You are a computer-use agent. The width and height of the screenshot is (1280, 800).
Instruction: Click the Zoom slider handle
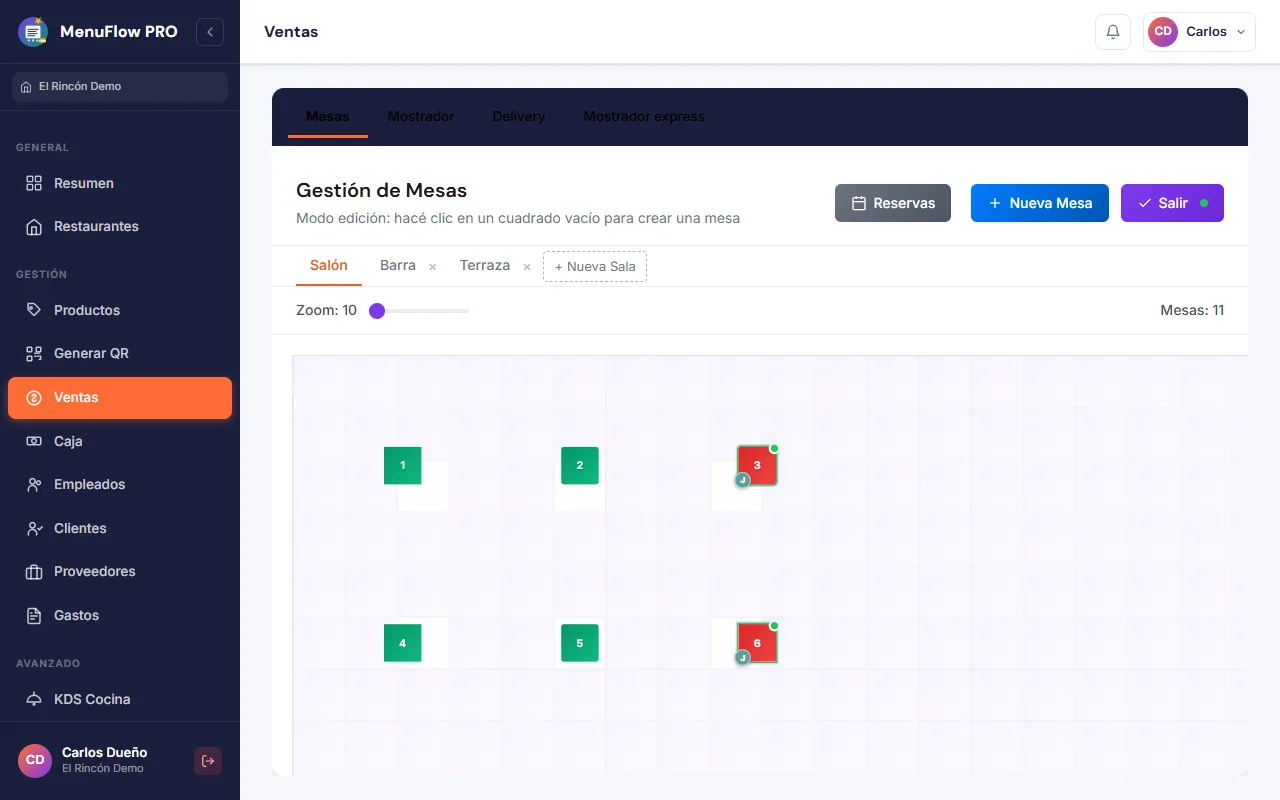pos(377,311)
